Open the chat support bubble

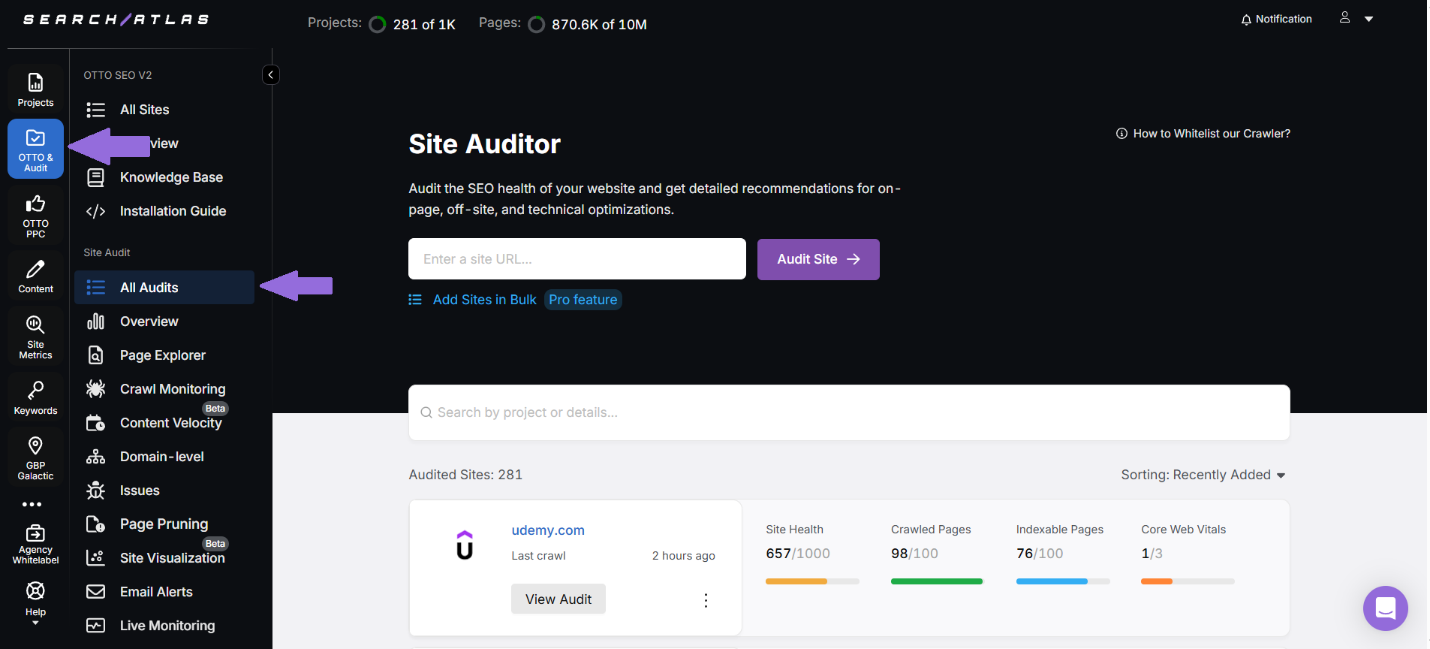[1385, 608]
